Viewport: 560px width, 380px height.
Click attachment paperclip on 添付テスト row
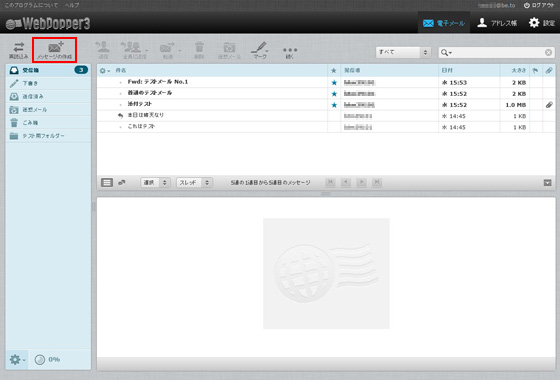coord(549,105)
